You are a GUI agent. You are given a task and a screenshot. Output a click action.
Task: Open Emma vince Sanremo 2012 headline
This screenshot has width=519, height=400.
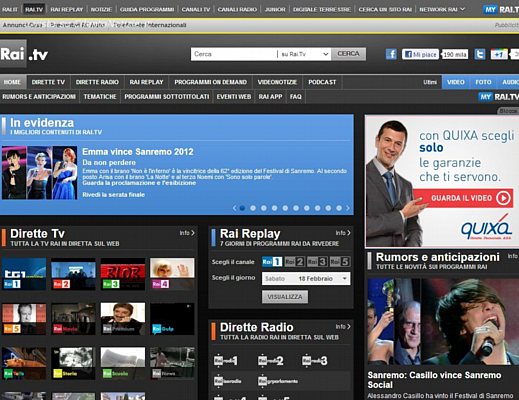point(138,152)
